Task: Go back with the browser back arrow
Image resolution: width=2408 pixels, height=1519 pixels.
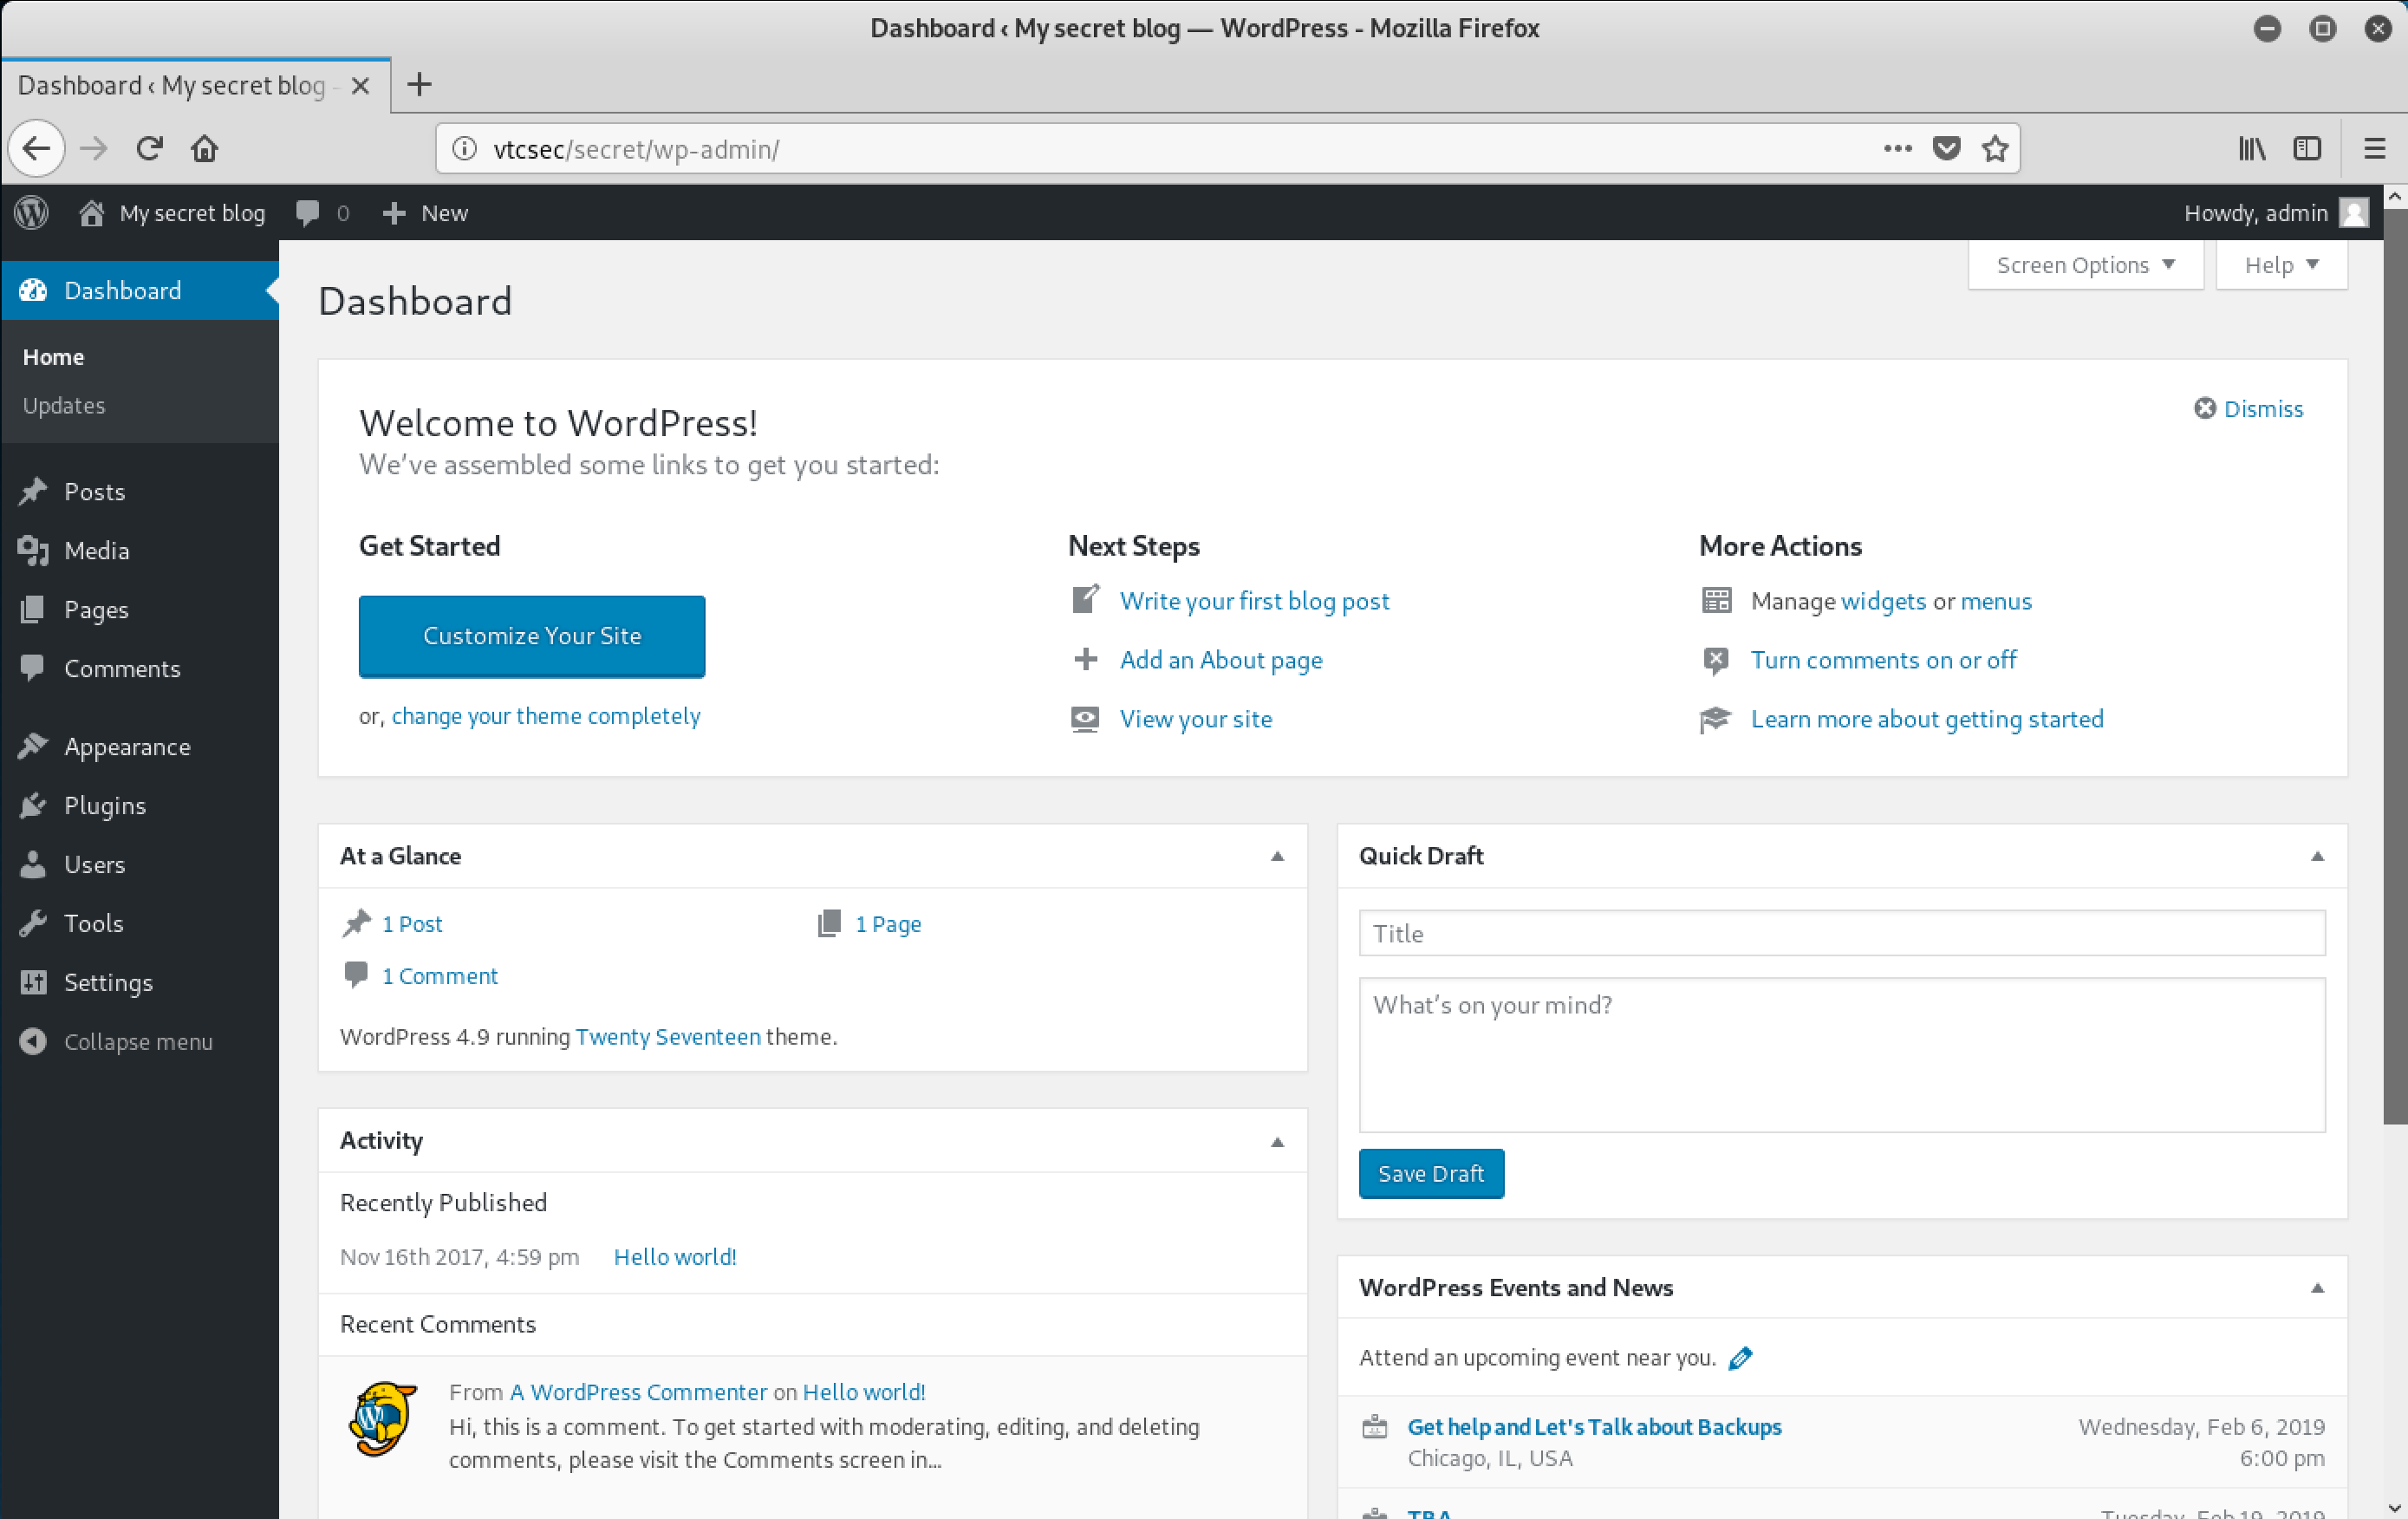Action: [37, 149]
